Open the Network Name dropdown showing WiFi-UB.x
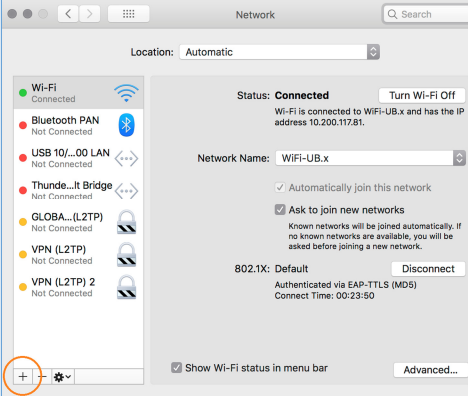Screen dimensions: 468x396 click(x=370, y=158)
